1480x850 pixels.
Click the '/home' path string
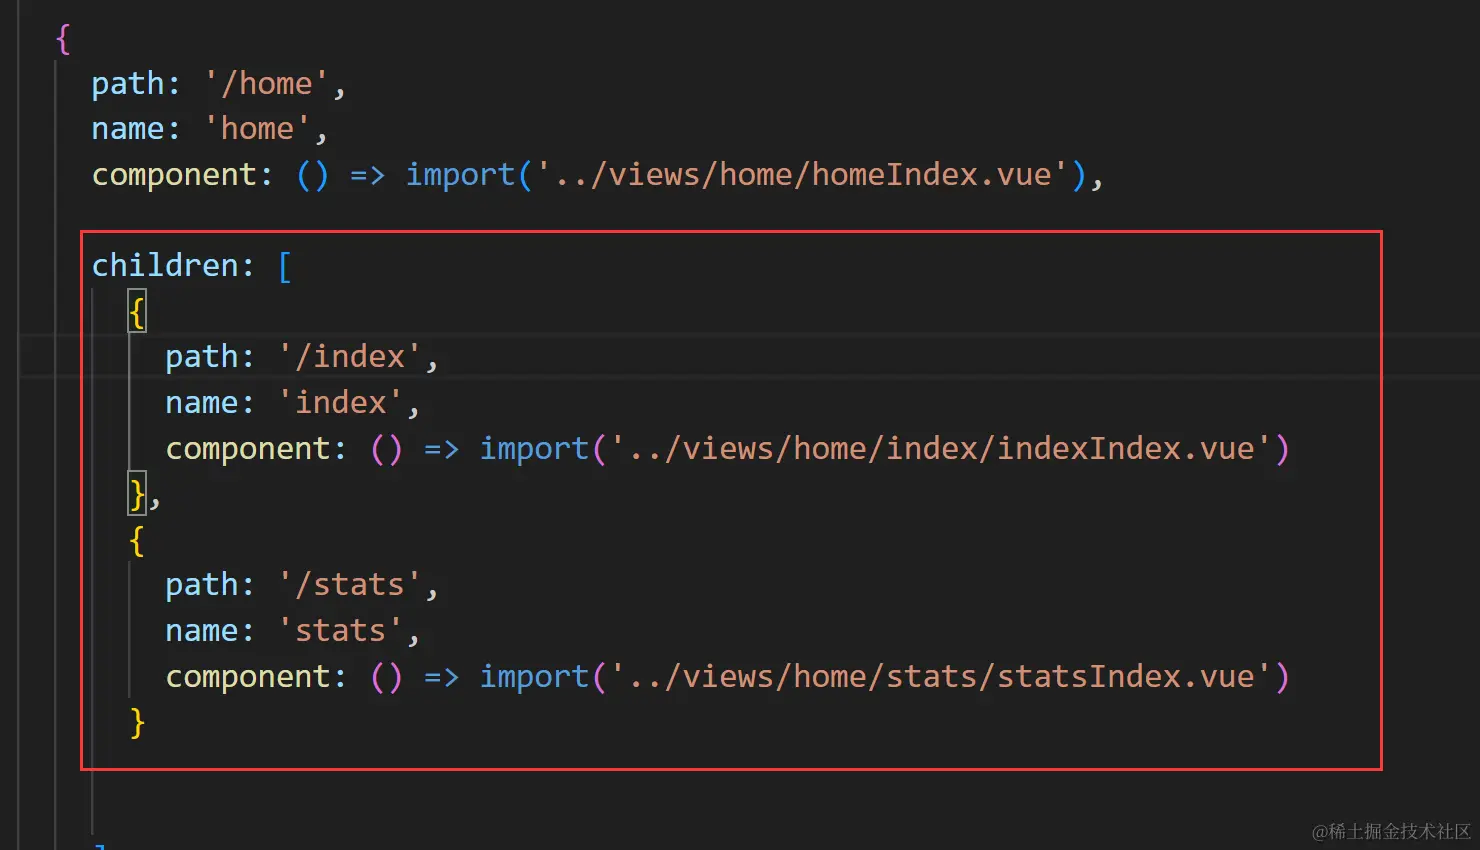tap(266, 84)
